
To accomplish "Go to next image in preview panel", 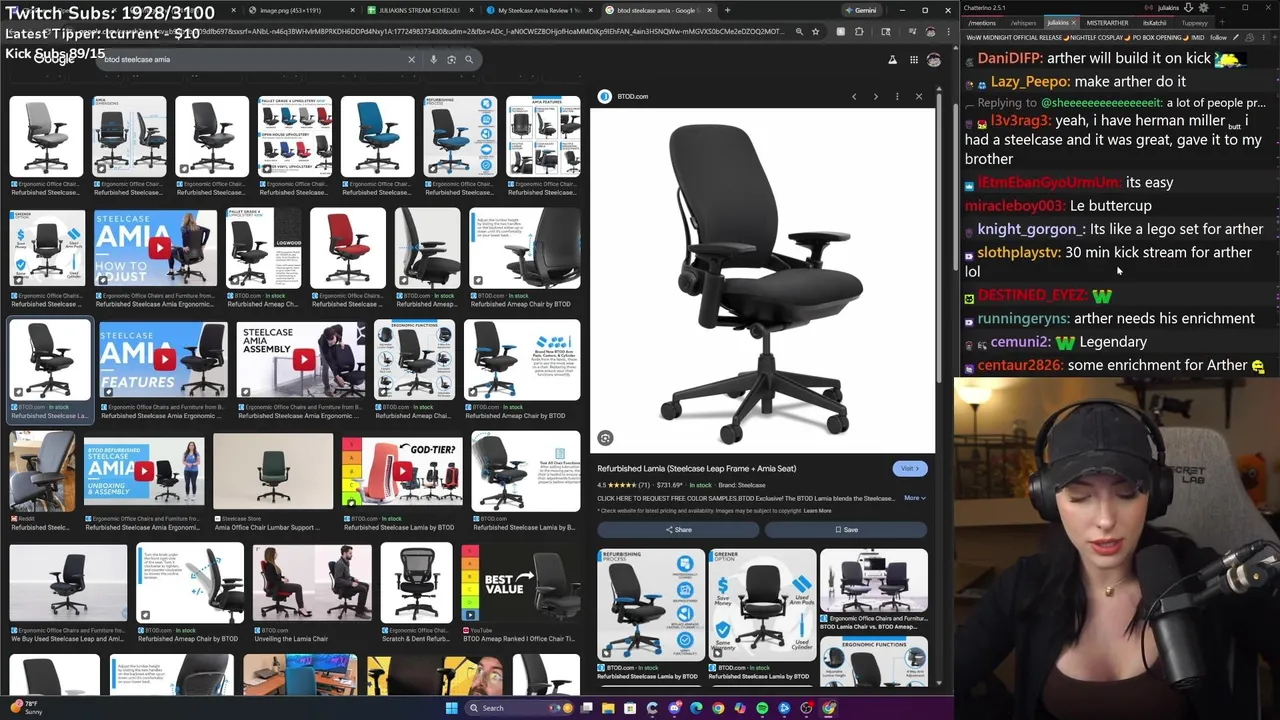I will tap(875, 97).
